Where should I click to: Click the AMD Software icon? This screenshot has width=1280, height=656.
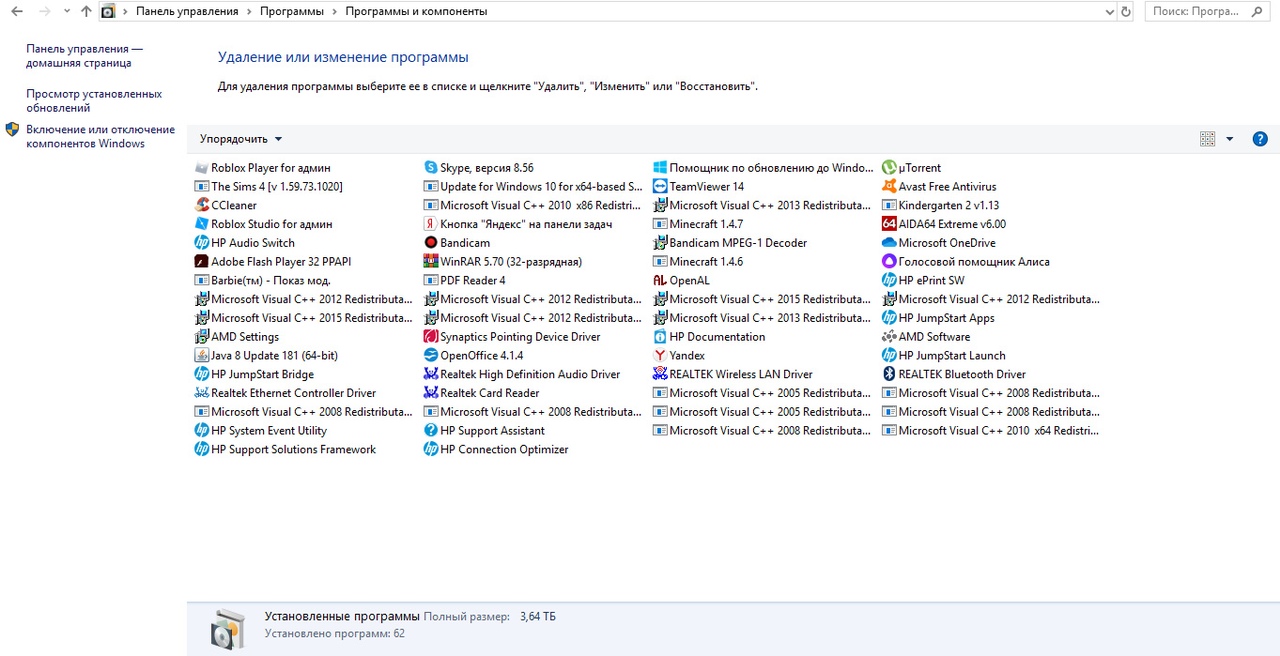tap(889, 337)
